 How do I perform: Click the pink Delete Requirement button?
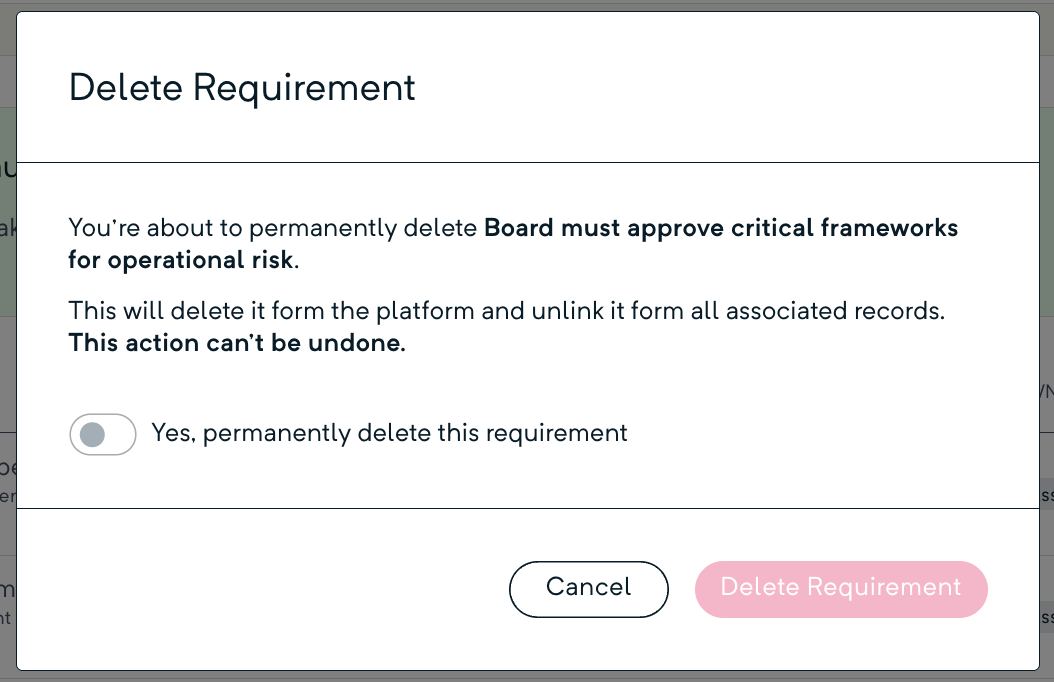[x=840, y=588]
